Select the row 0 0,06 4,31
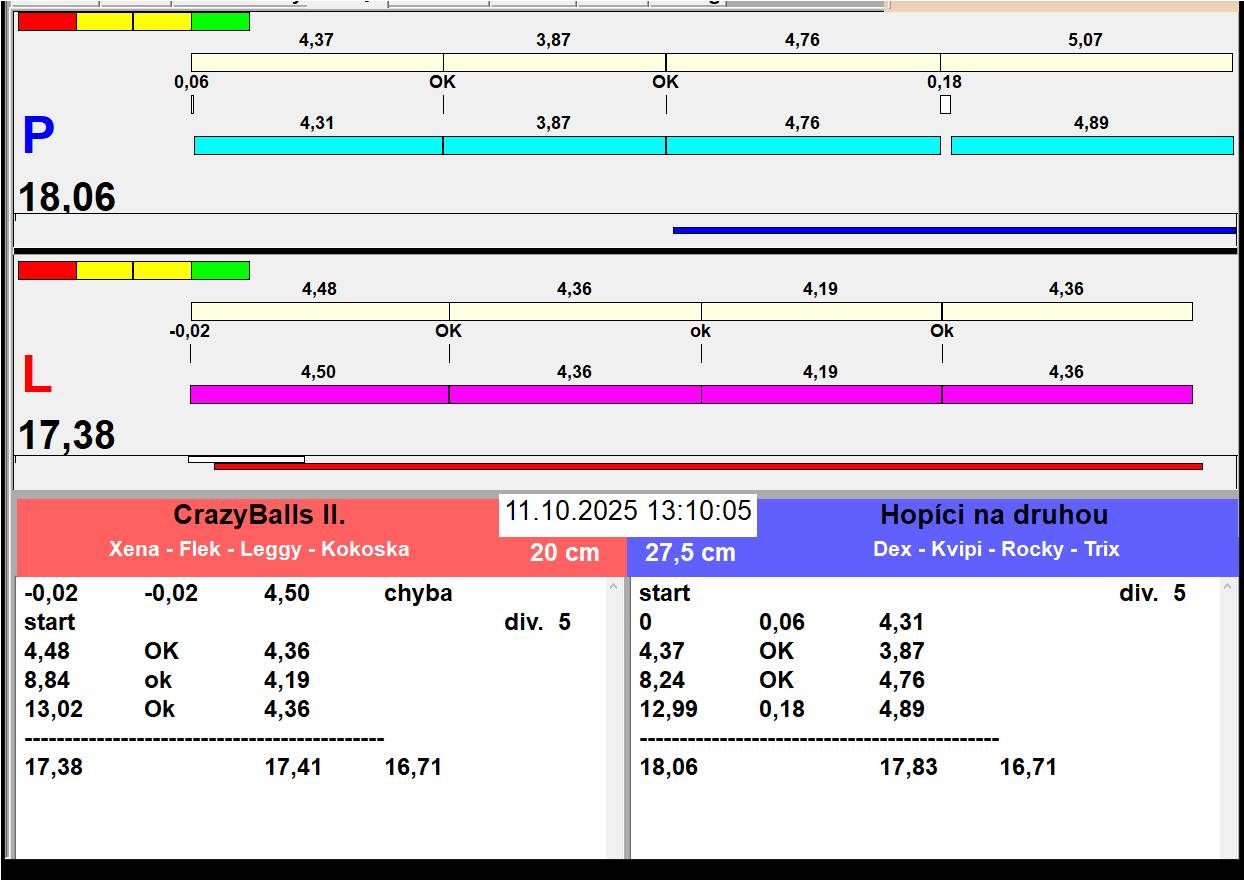The image size is (1244, 880). click(925, 622)
